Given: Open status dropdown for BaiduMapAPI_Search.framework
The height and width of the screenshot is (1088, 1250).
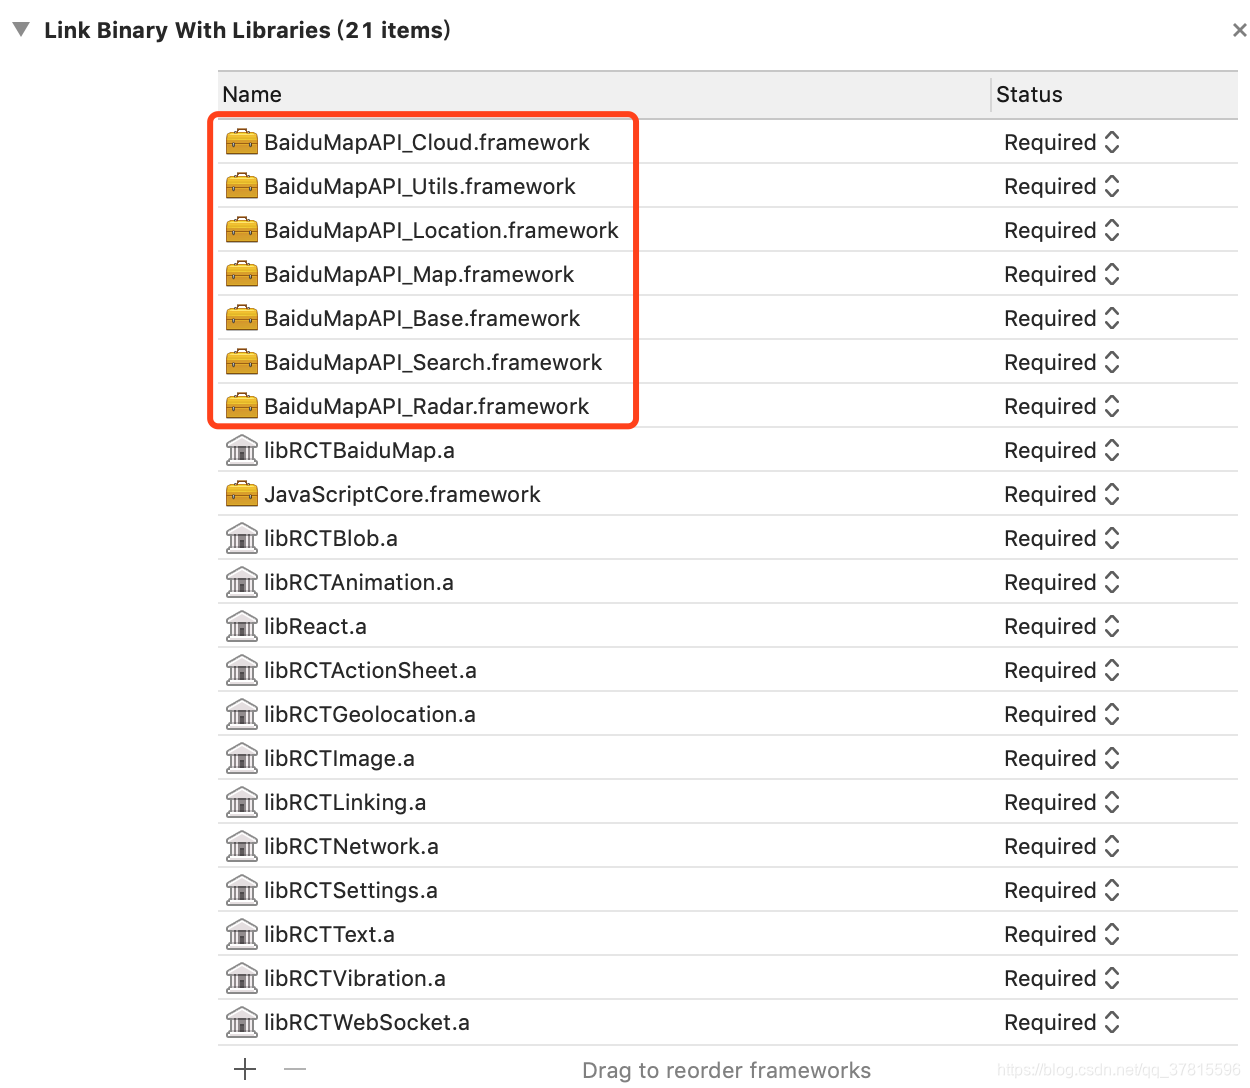Looking at the screenshot, I should [x=1062, y=362].
